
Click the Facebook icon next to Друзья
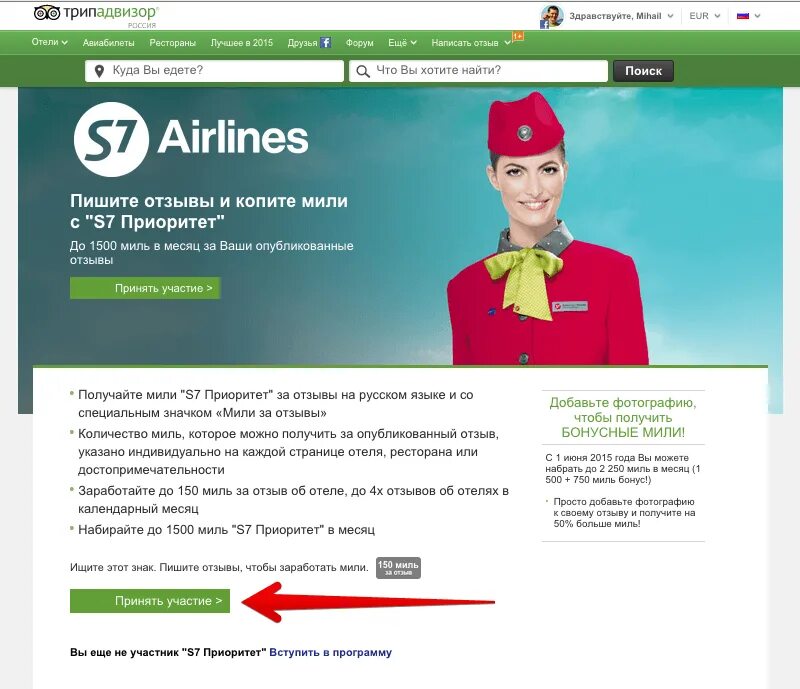pyautogui.click(x=326, y=42)
